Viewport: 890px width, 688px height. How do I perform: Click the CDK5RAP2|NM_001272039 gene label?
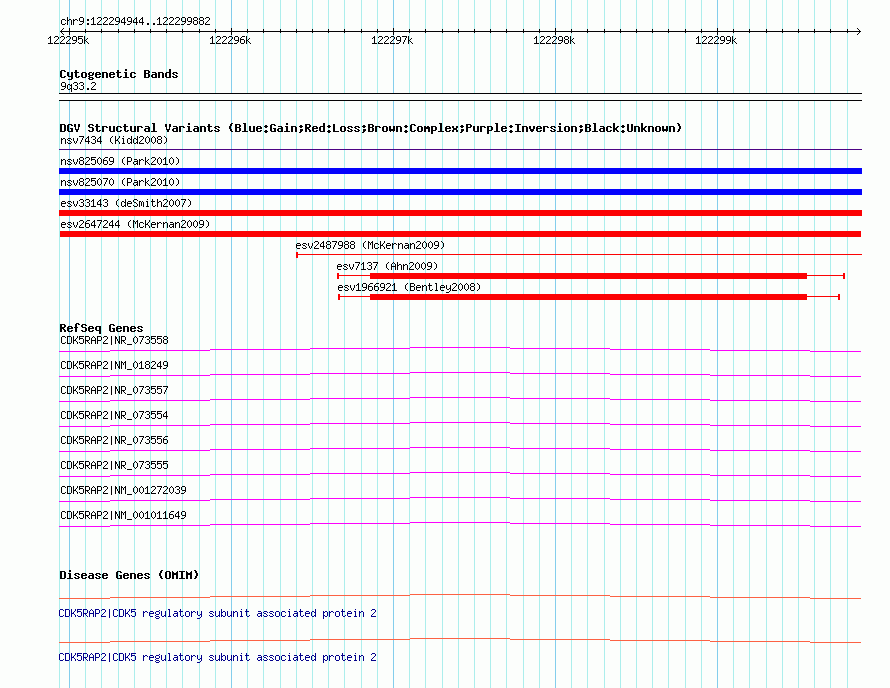tap(123, 490)
